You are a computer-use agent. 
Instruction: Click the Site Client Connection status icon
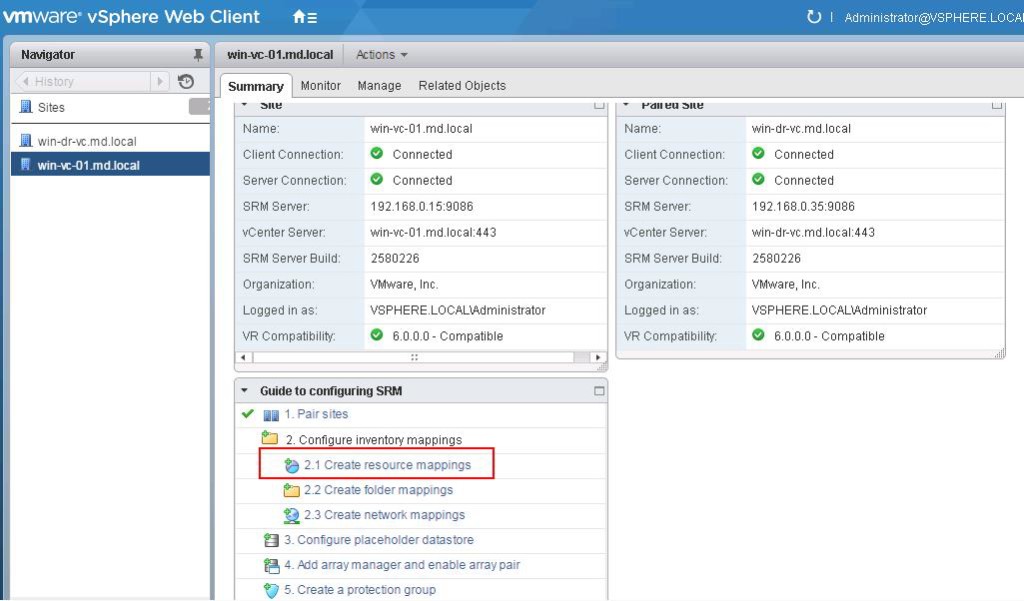click(x=377, y=154)
